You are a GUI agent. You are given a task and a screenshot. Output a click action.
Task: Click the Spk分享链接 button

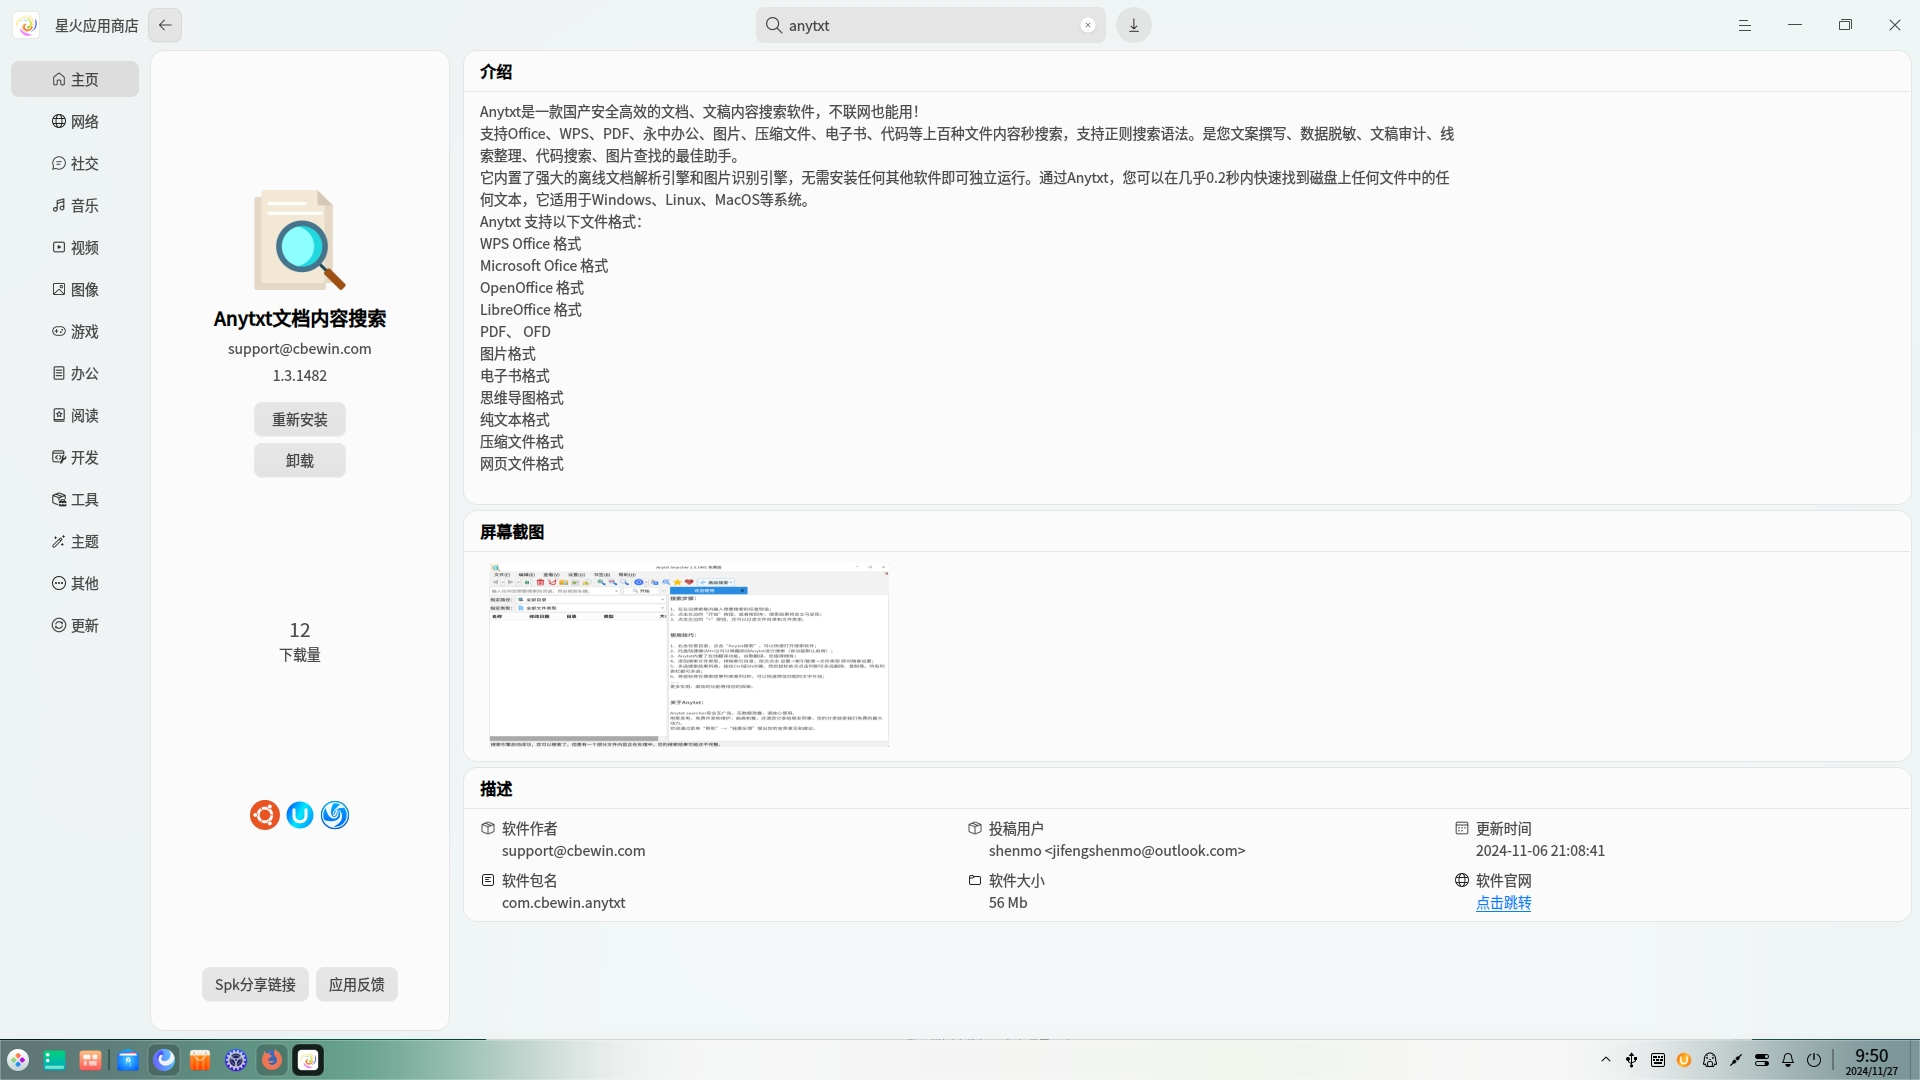[255, 984]
